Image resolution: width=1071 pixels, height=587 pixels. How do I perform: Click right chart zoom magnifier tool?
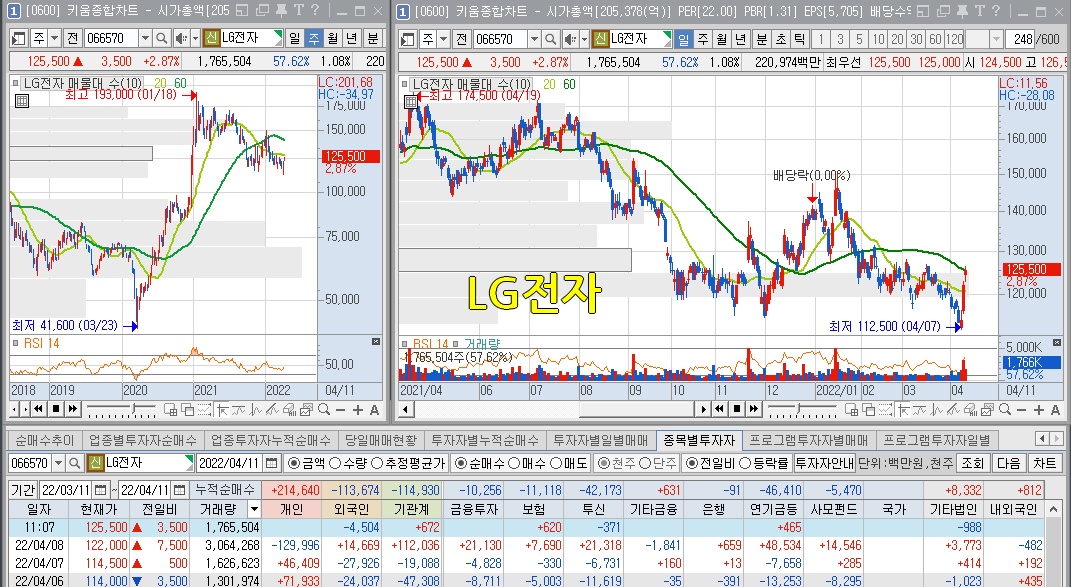tap(1005, 409)
